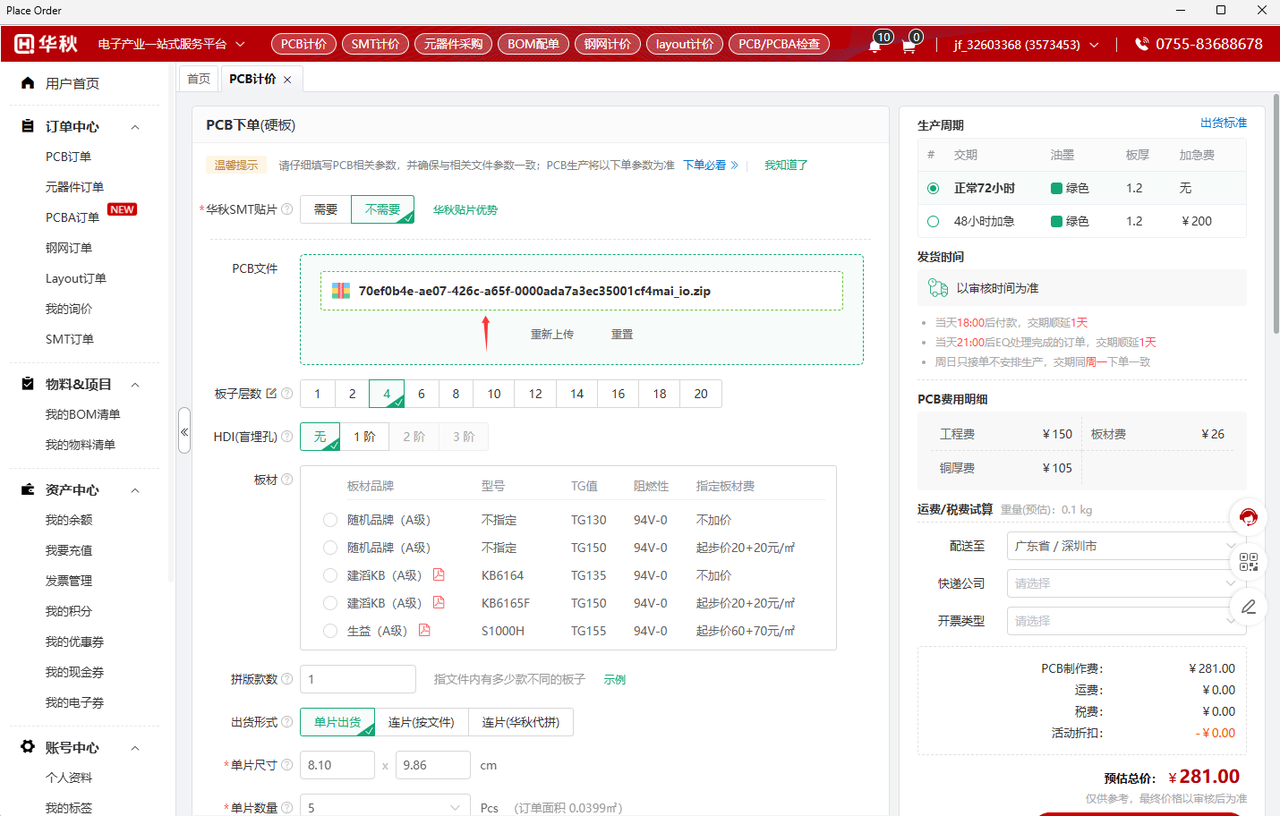
Task: Click the pencil feedback icon
Action: 1248,606
